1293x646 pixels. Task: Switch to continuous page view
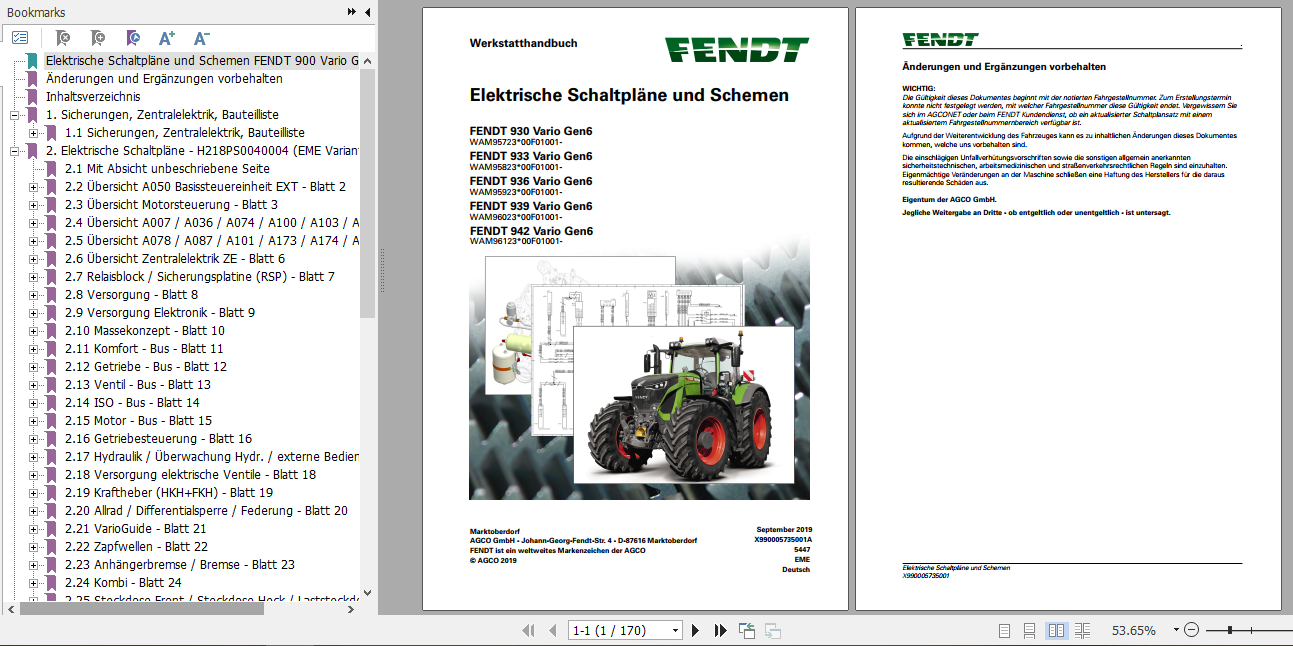[1030, 630]
